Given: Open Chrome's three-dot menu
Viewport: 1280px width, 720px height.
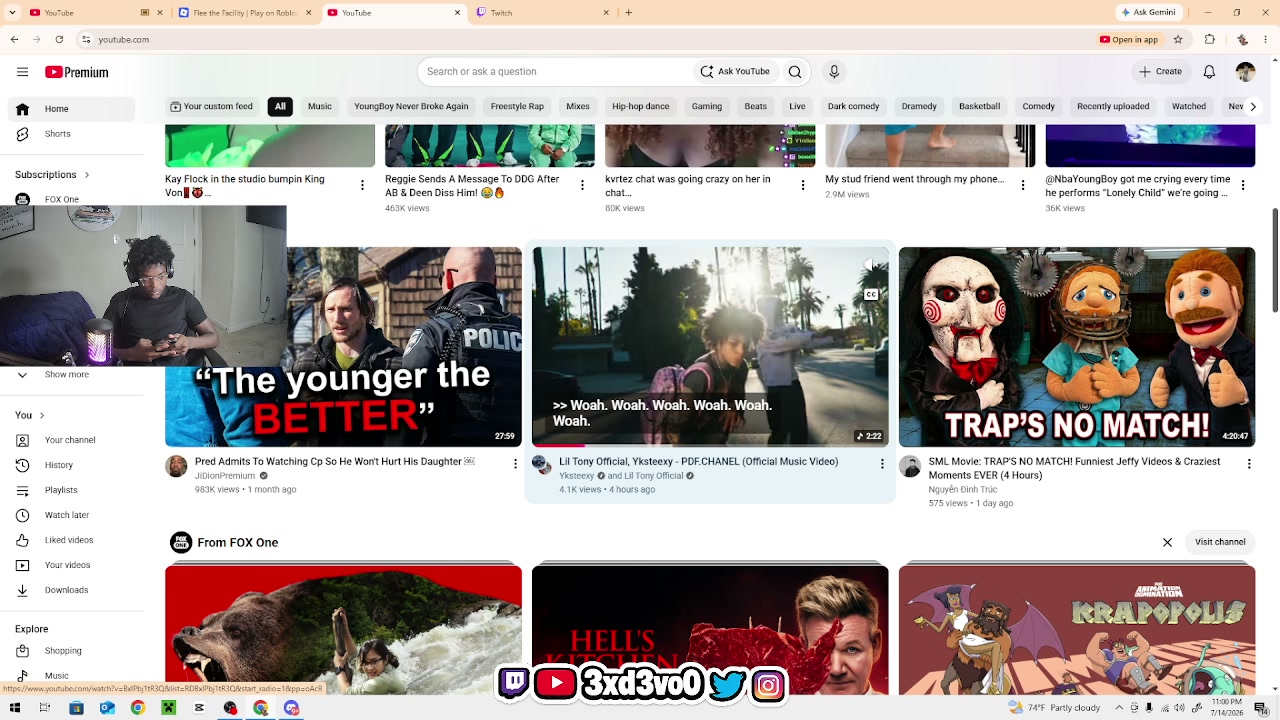Looking at the screenshot, I should (x=1267, y=39).
